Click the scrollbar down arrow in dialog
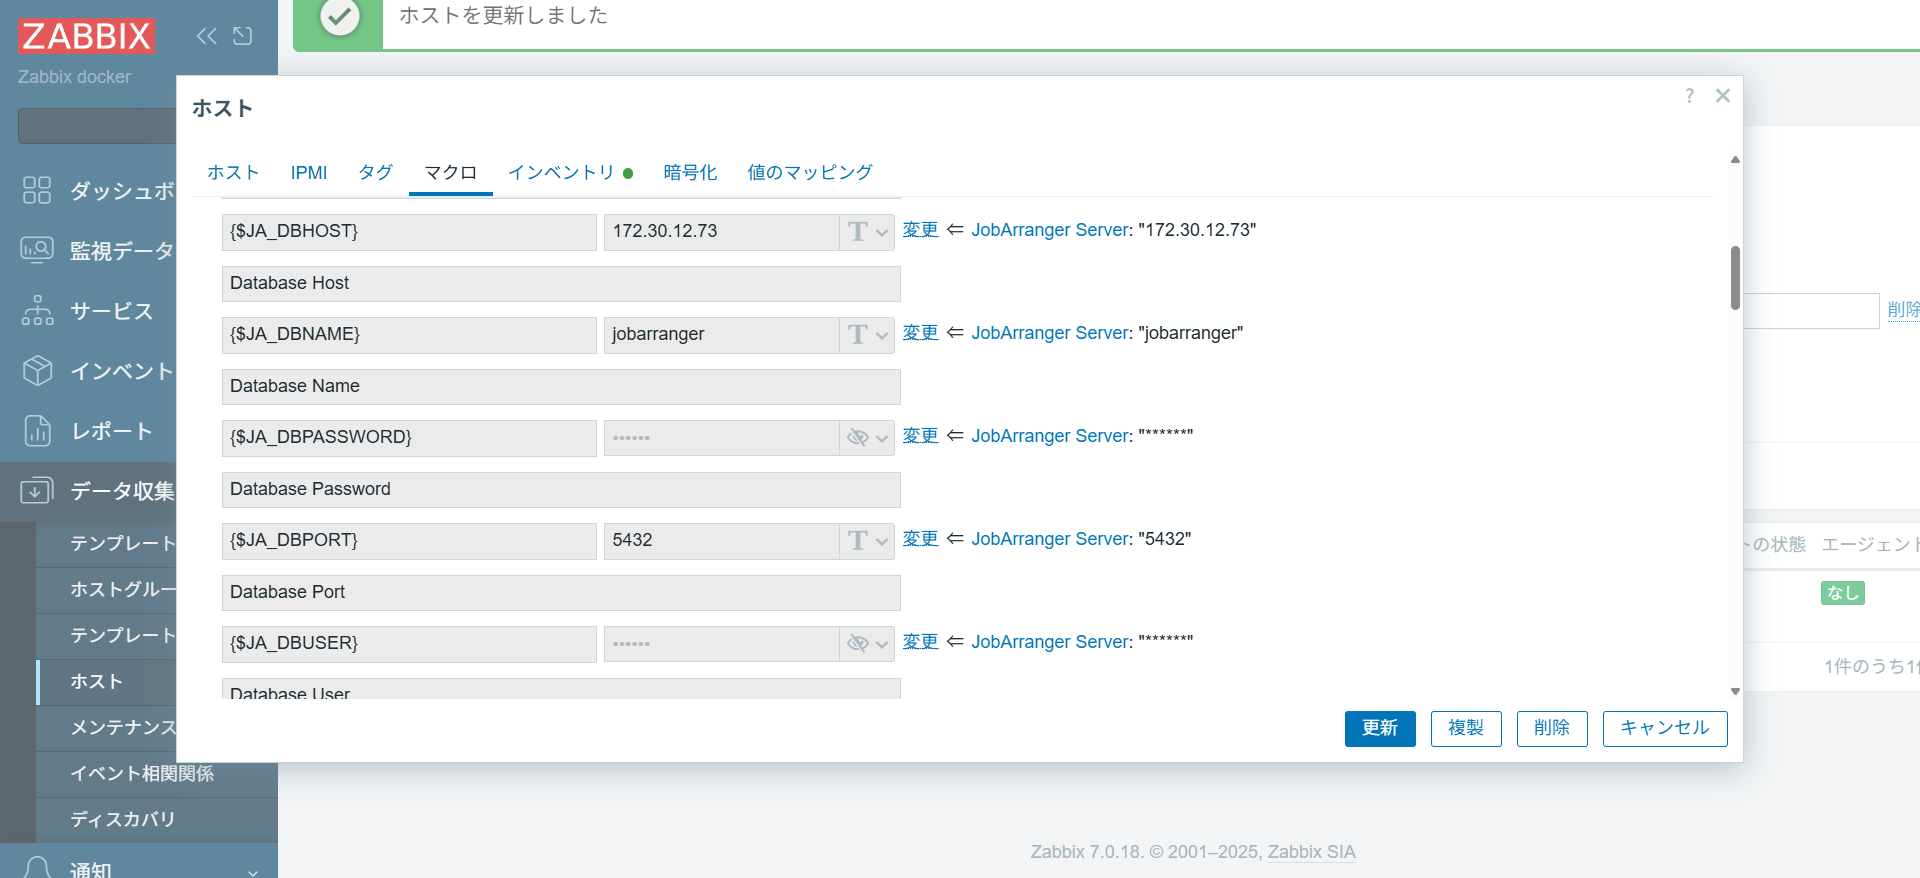This screenshot has width=1920, height=878. pos(1735,691)
